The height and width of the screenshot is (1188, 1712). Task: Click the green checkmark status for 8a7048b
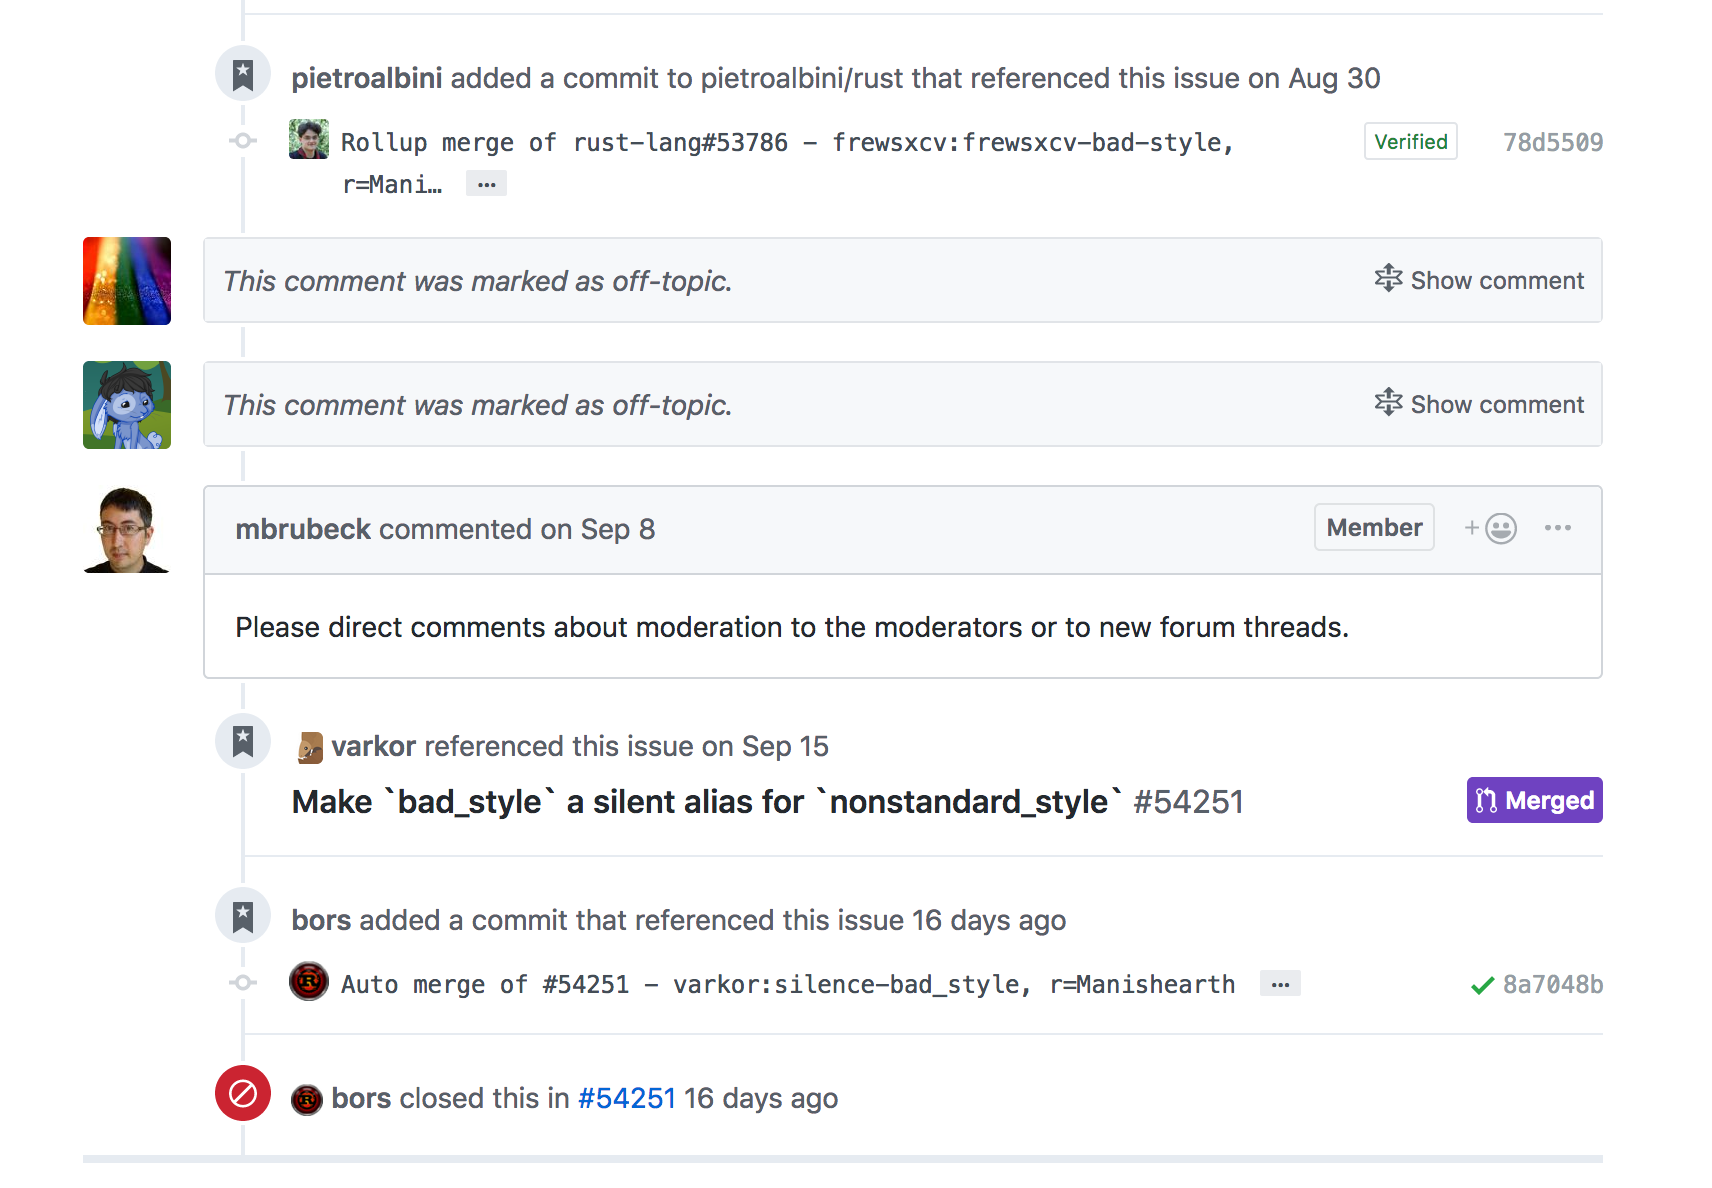pyautogui.click(x=1483, y=985)
